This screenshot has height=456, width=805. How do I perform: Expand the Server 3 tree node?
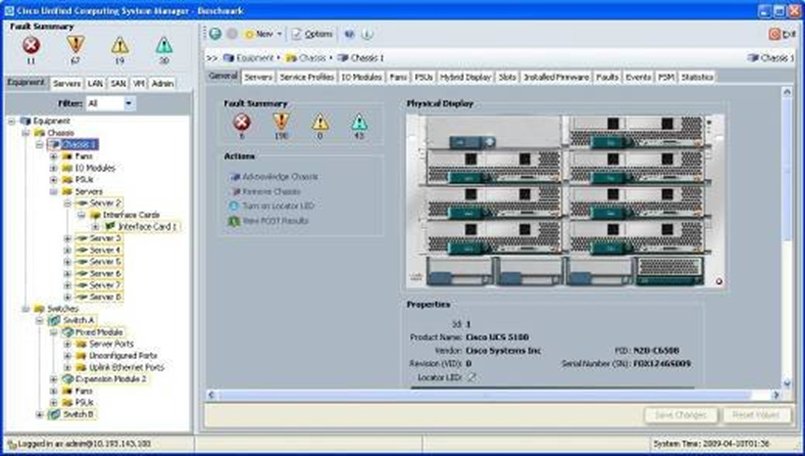coord(67,238)
